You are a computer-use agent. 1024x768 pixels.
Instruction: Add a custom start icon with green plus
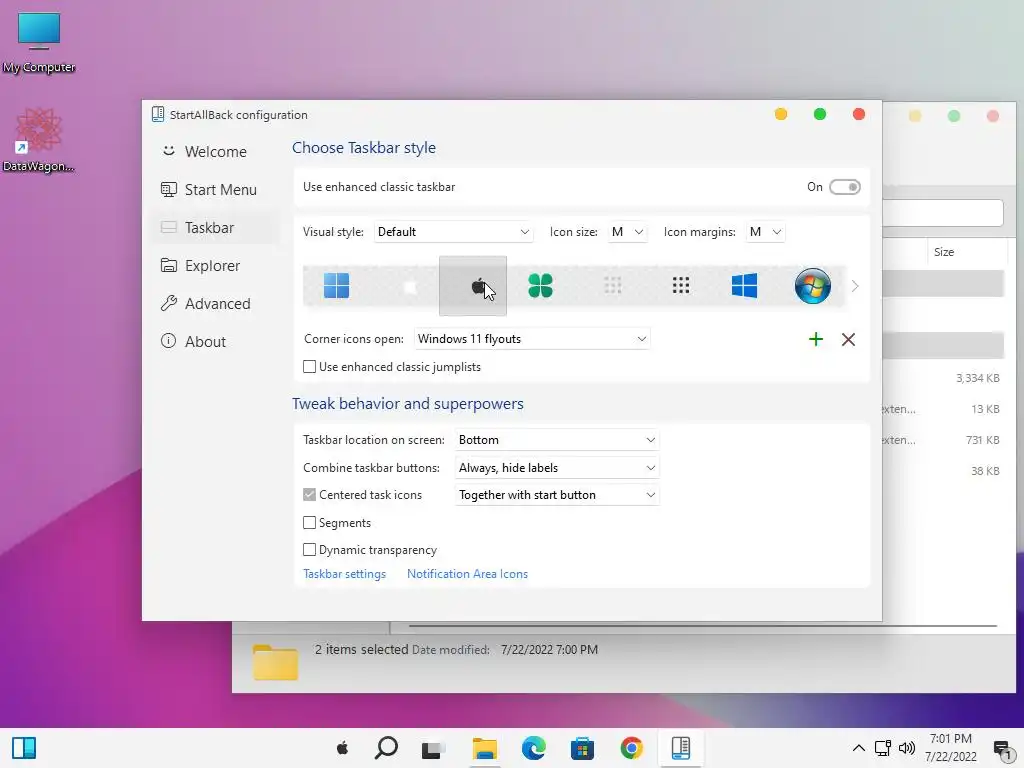click(816, 339)
